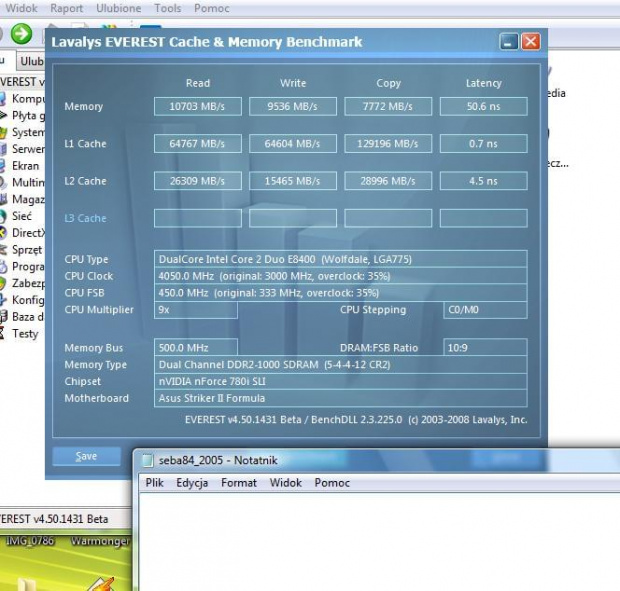Select the Komputer tree item
This screenshot has height=591, width=620.
click(23, 98)
